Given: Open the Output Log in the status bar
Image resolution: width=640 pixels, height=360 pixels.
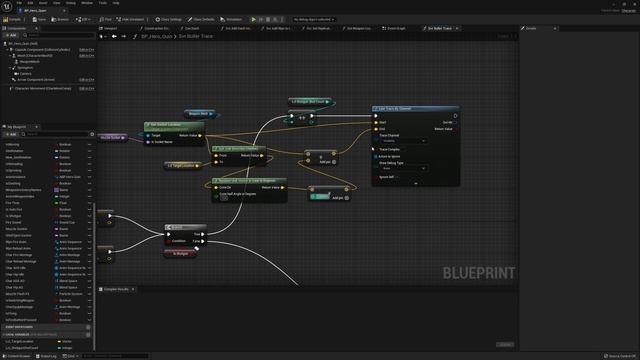Looking at the screenshot, I should point(46,356).
